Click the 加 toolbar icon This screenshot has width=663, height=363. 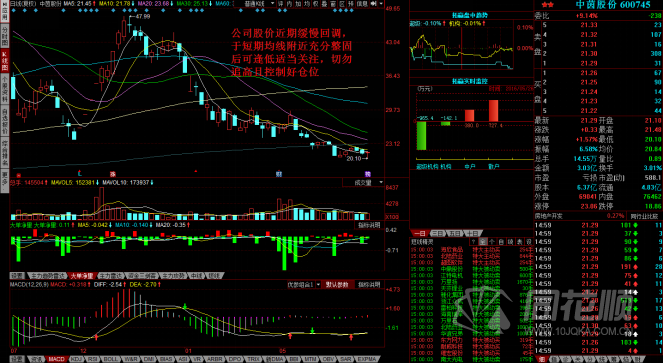(x=298, y=3)
